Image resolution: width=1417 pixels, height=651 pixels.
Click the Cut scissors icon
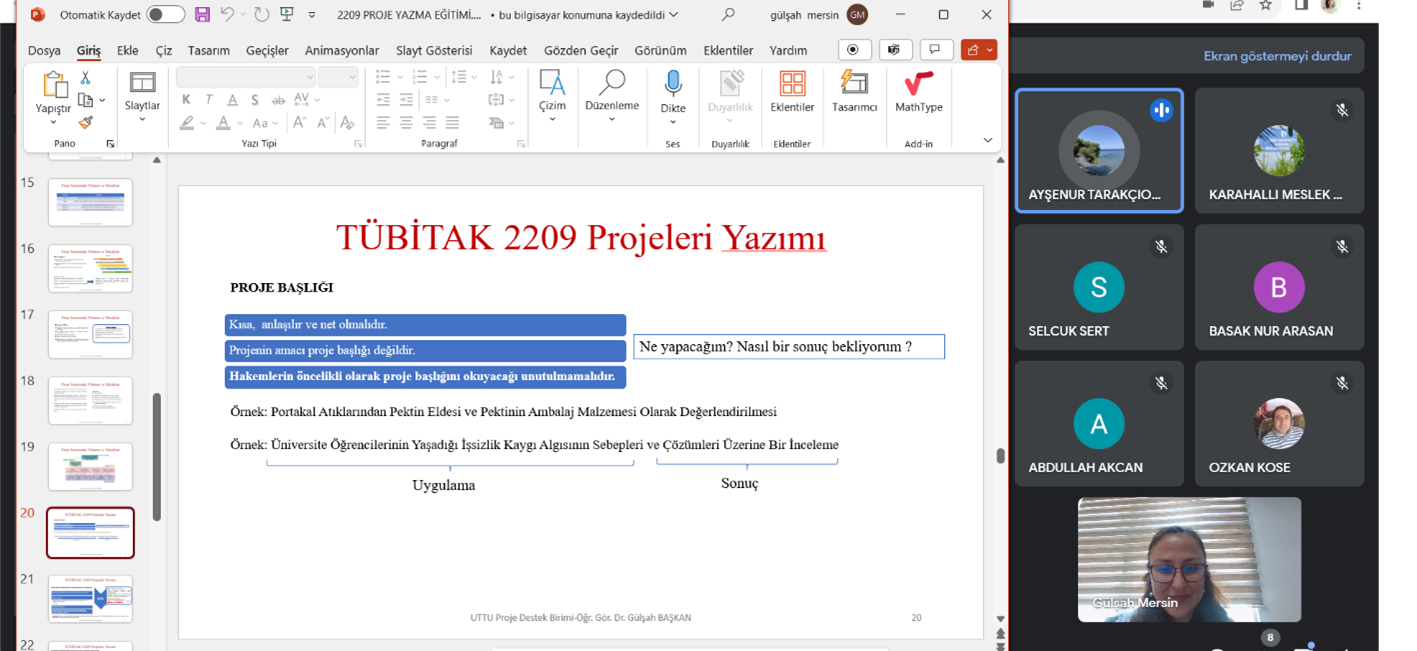(x=86, y=78)
